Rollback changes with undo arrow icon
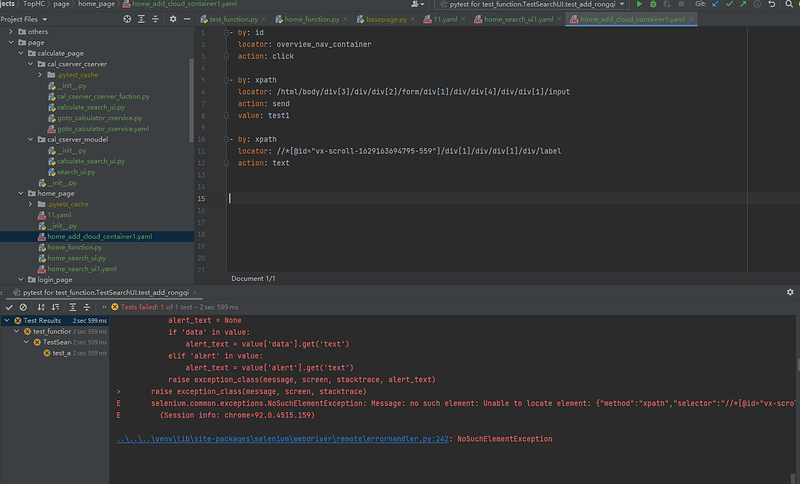The width and height of the screenshot is (800, 484). point(772,4)
